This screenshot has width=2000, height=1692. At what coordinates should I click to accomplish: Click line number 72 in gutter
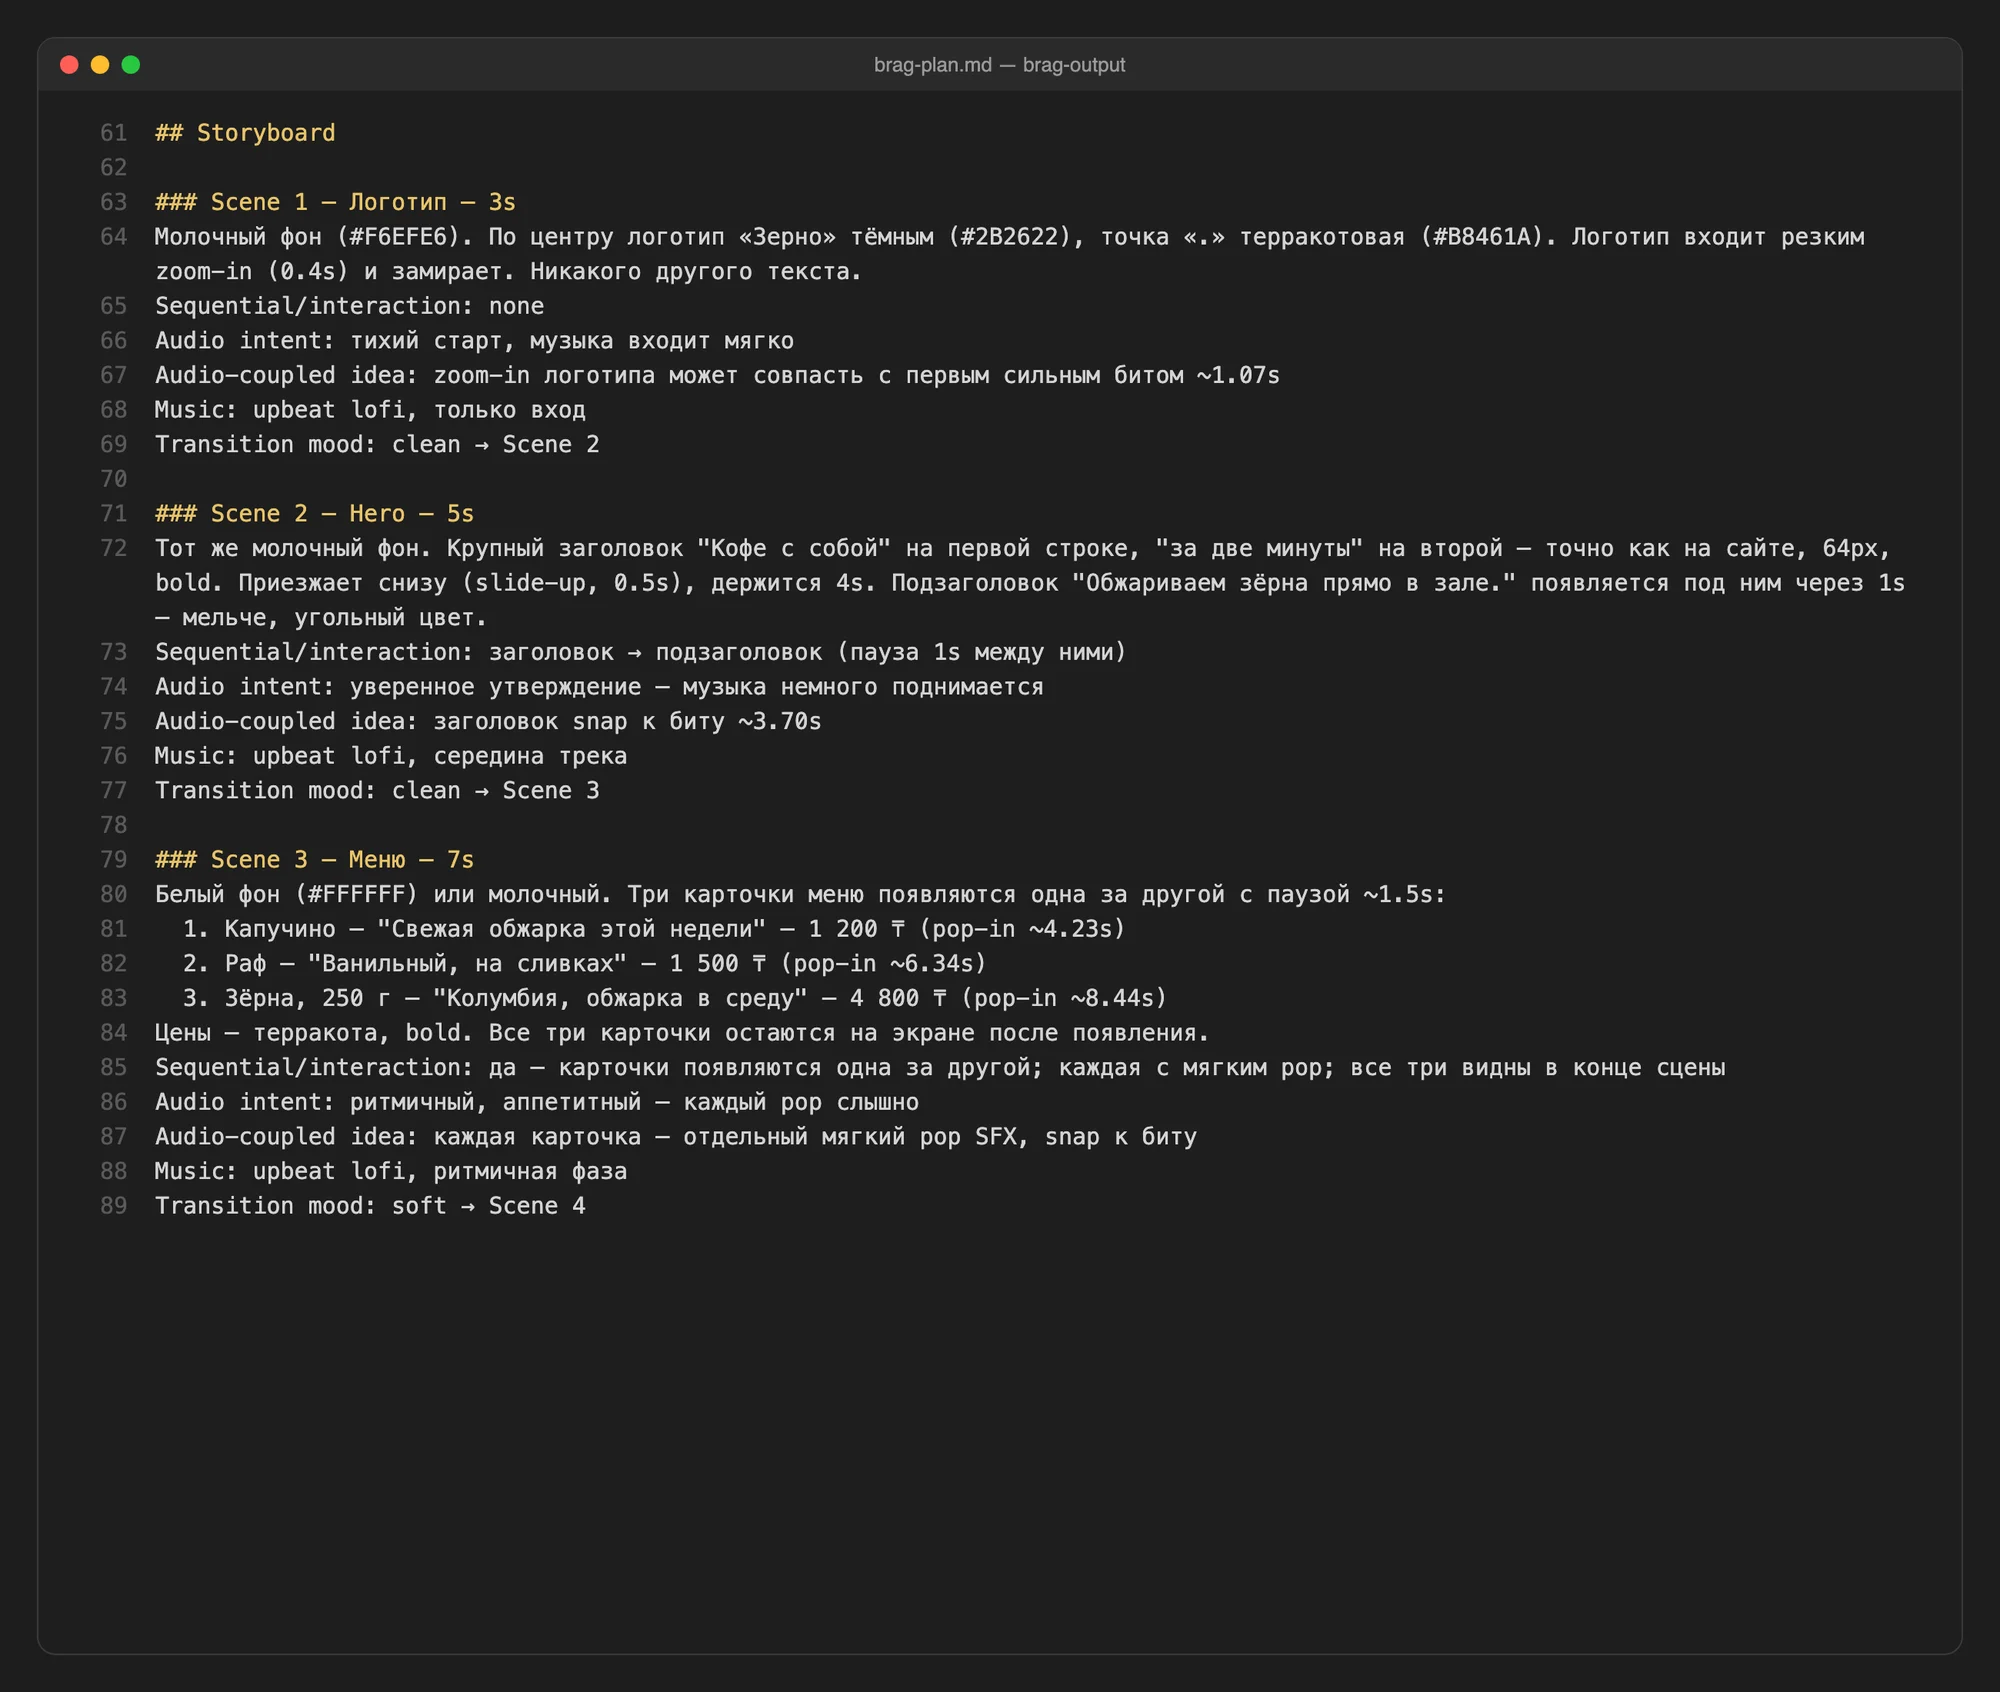tap(113, 548)
